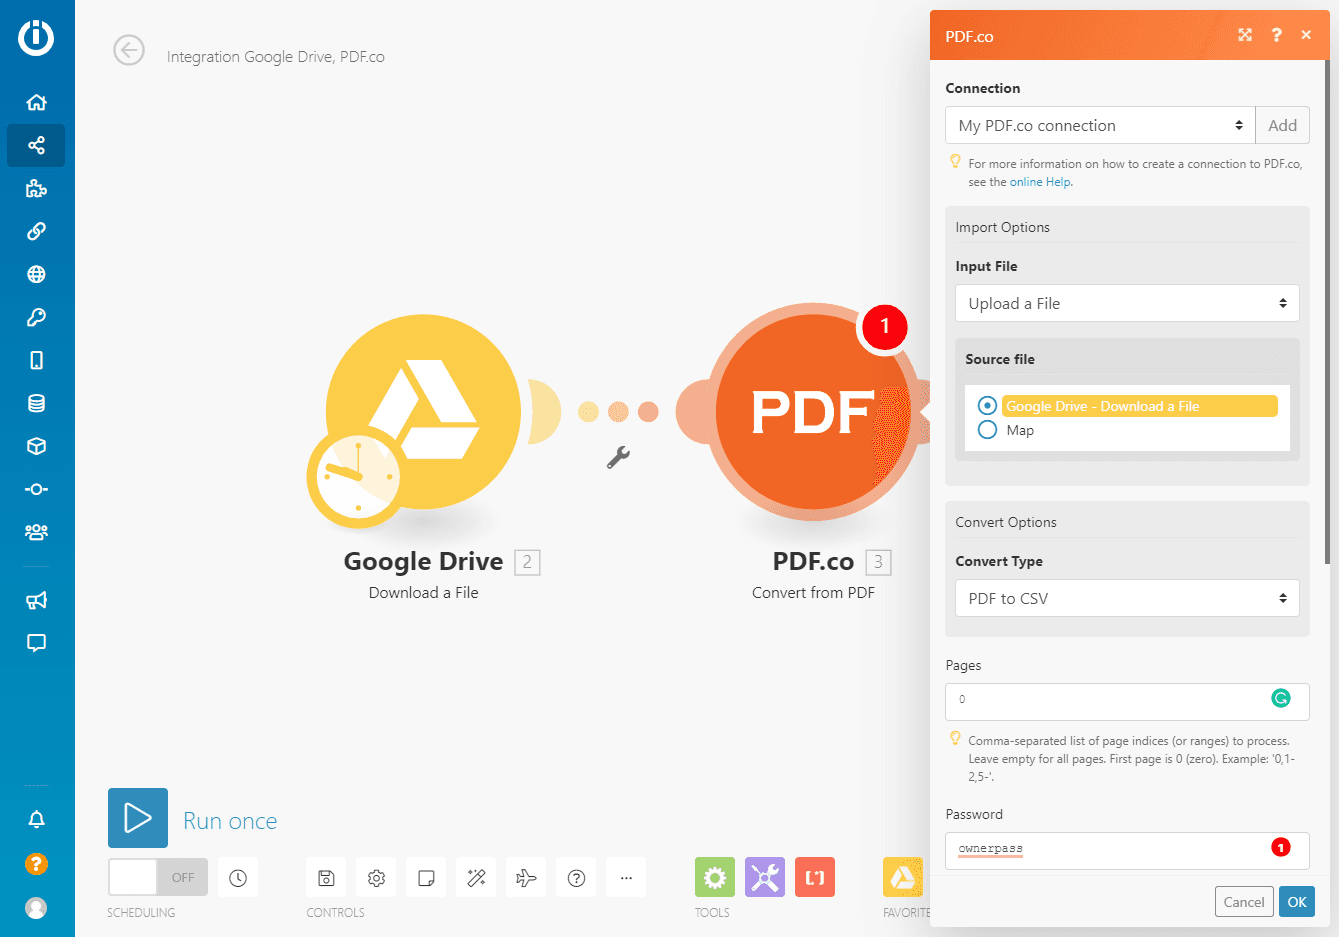
Task: Close the PDF.co settings panel
Action: (x=1306, y=35)
